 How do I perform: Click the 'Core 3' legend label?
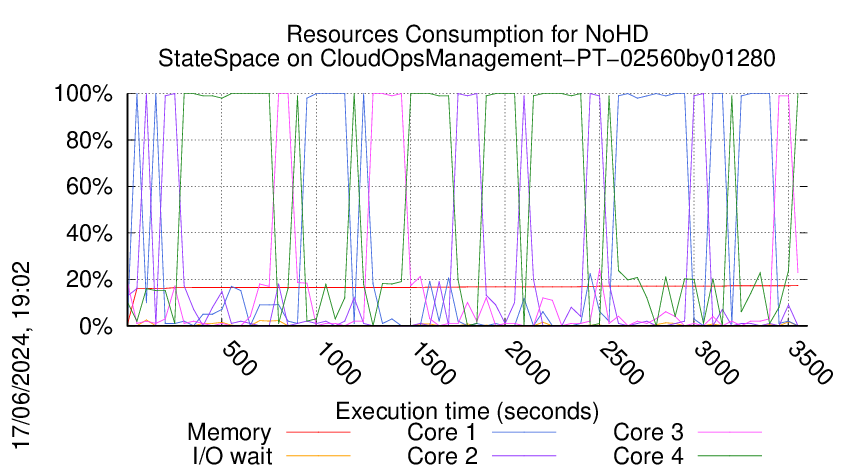coord(648,433)
